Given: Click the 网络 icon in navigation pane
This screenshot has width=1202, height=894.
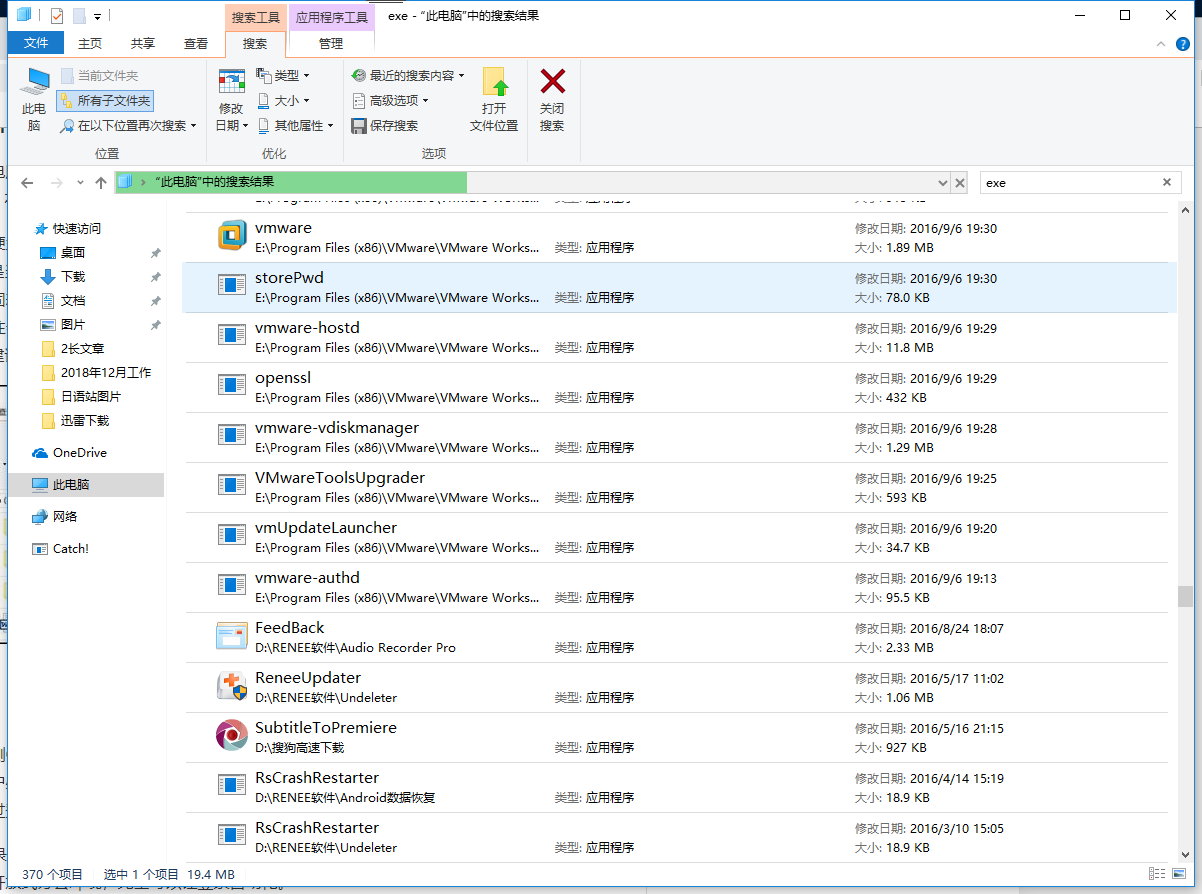Looking at the screenshot, I should click(x=40, y=517).
